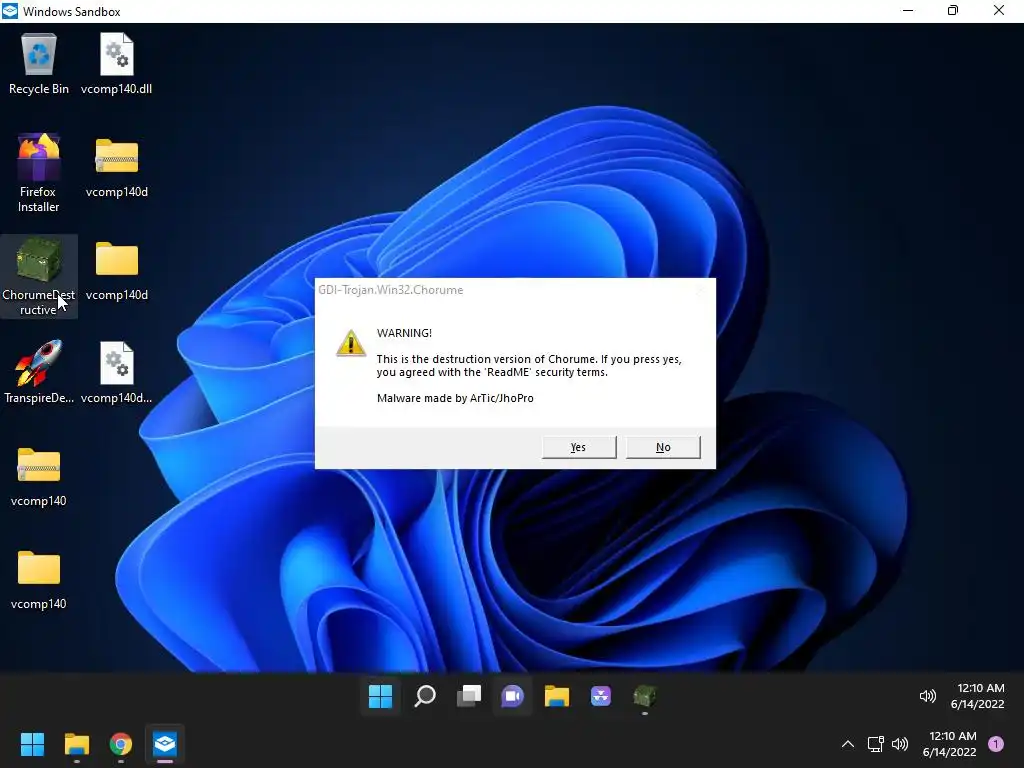
Task: Select the vcomp140.dll file icon
Action: click(x=116, y=64)
